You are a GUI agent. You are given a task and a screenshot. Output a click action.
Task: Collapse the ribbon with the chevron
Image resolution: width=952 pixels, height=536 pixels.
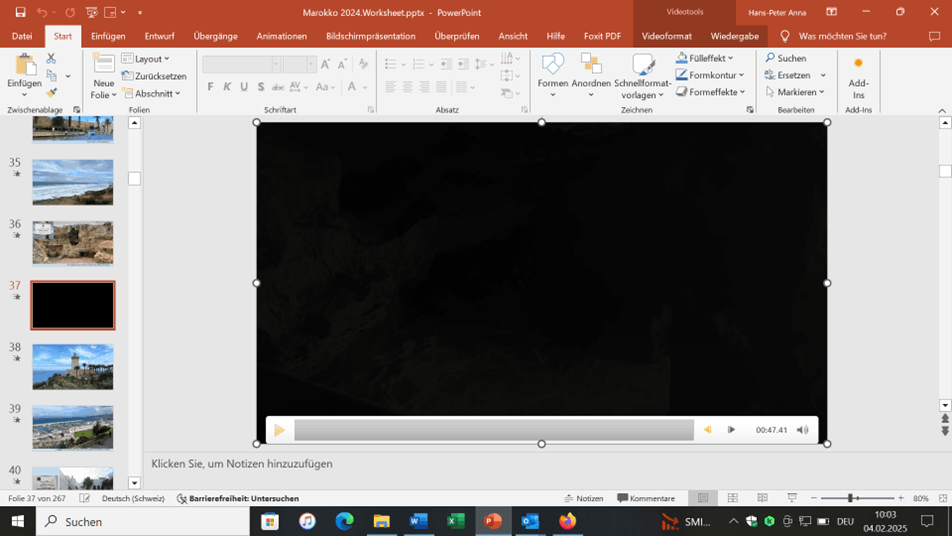click(x=942, y=110)
